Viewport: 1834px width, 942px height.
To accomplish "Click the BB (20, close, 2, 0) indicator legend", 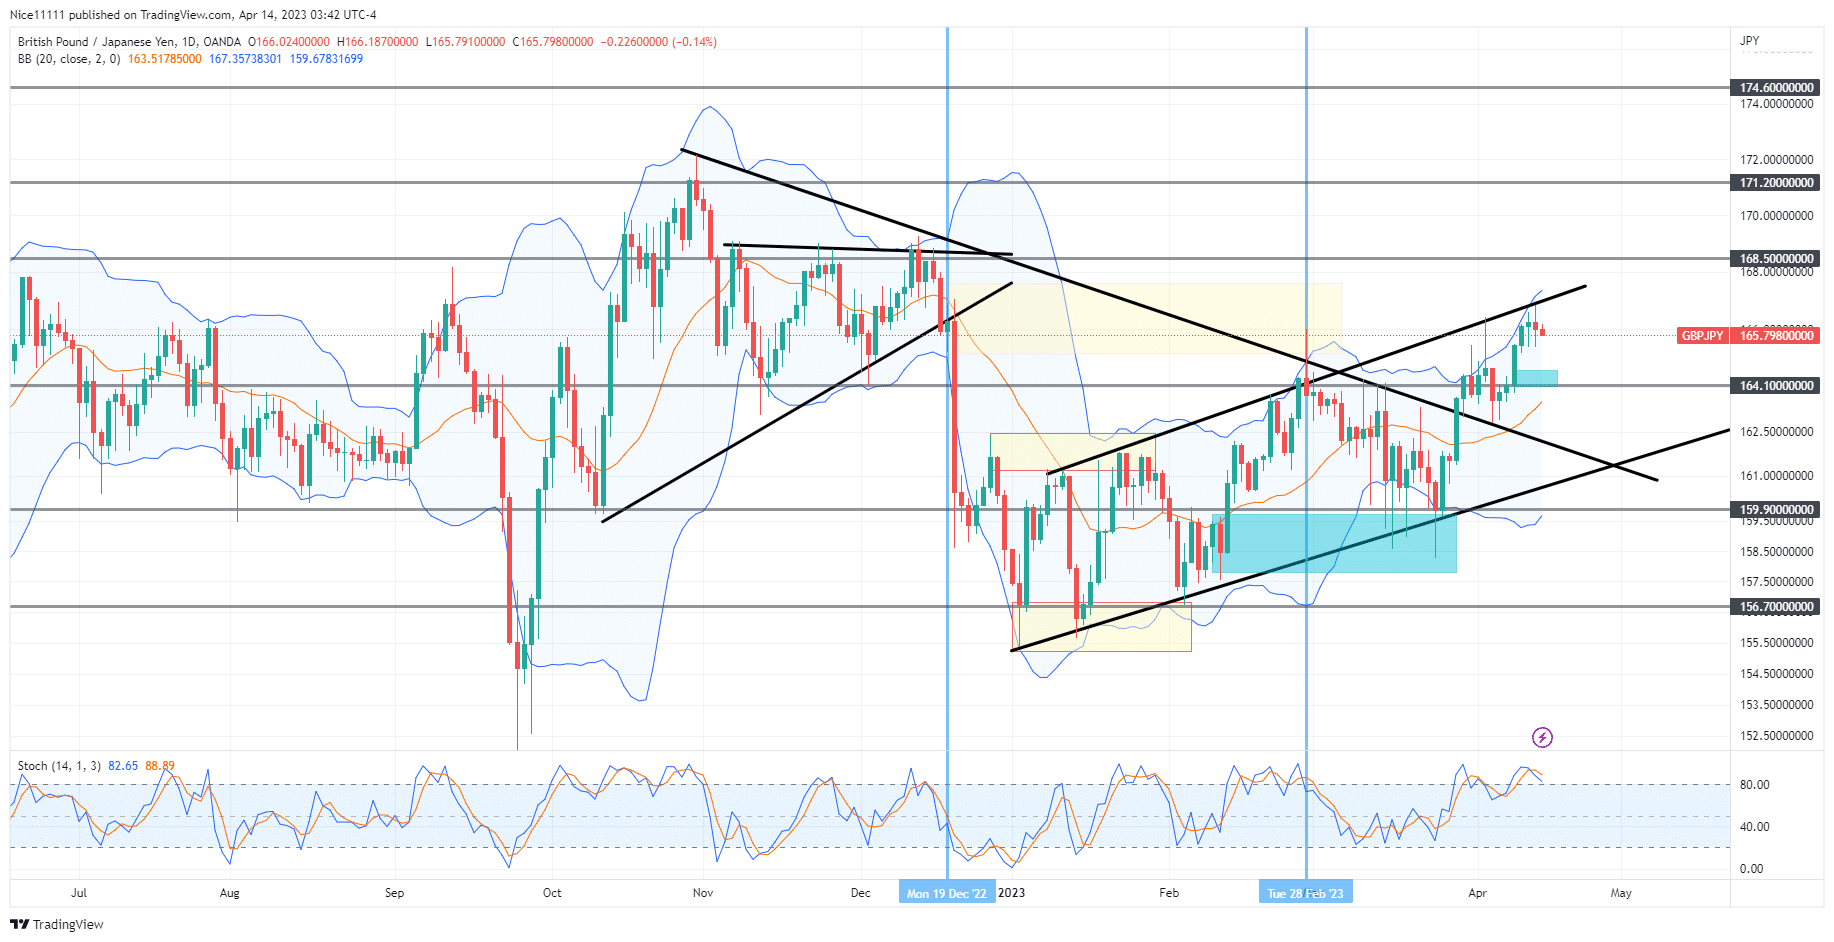I will 69,59.
